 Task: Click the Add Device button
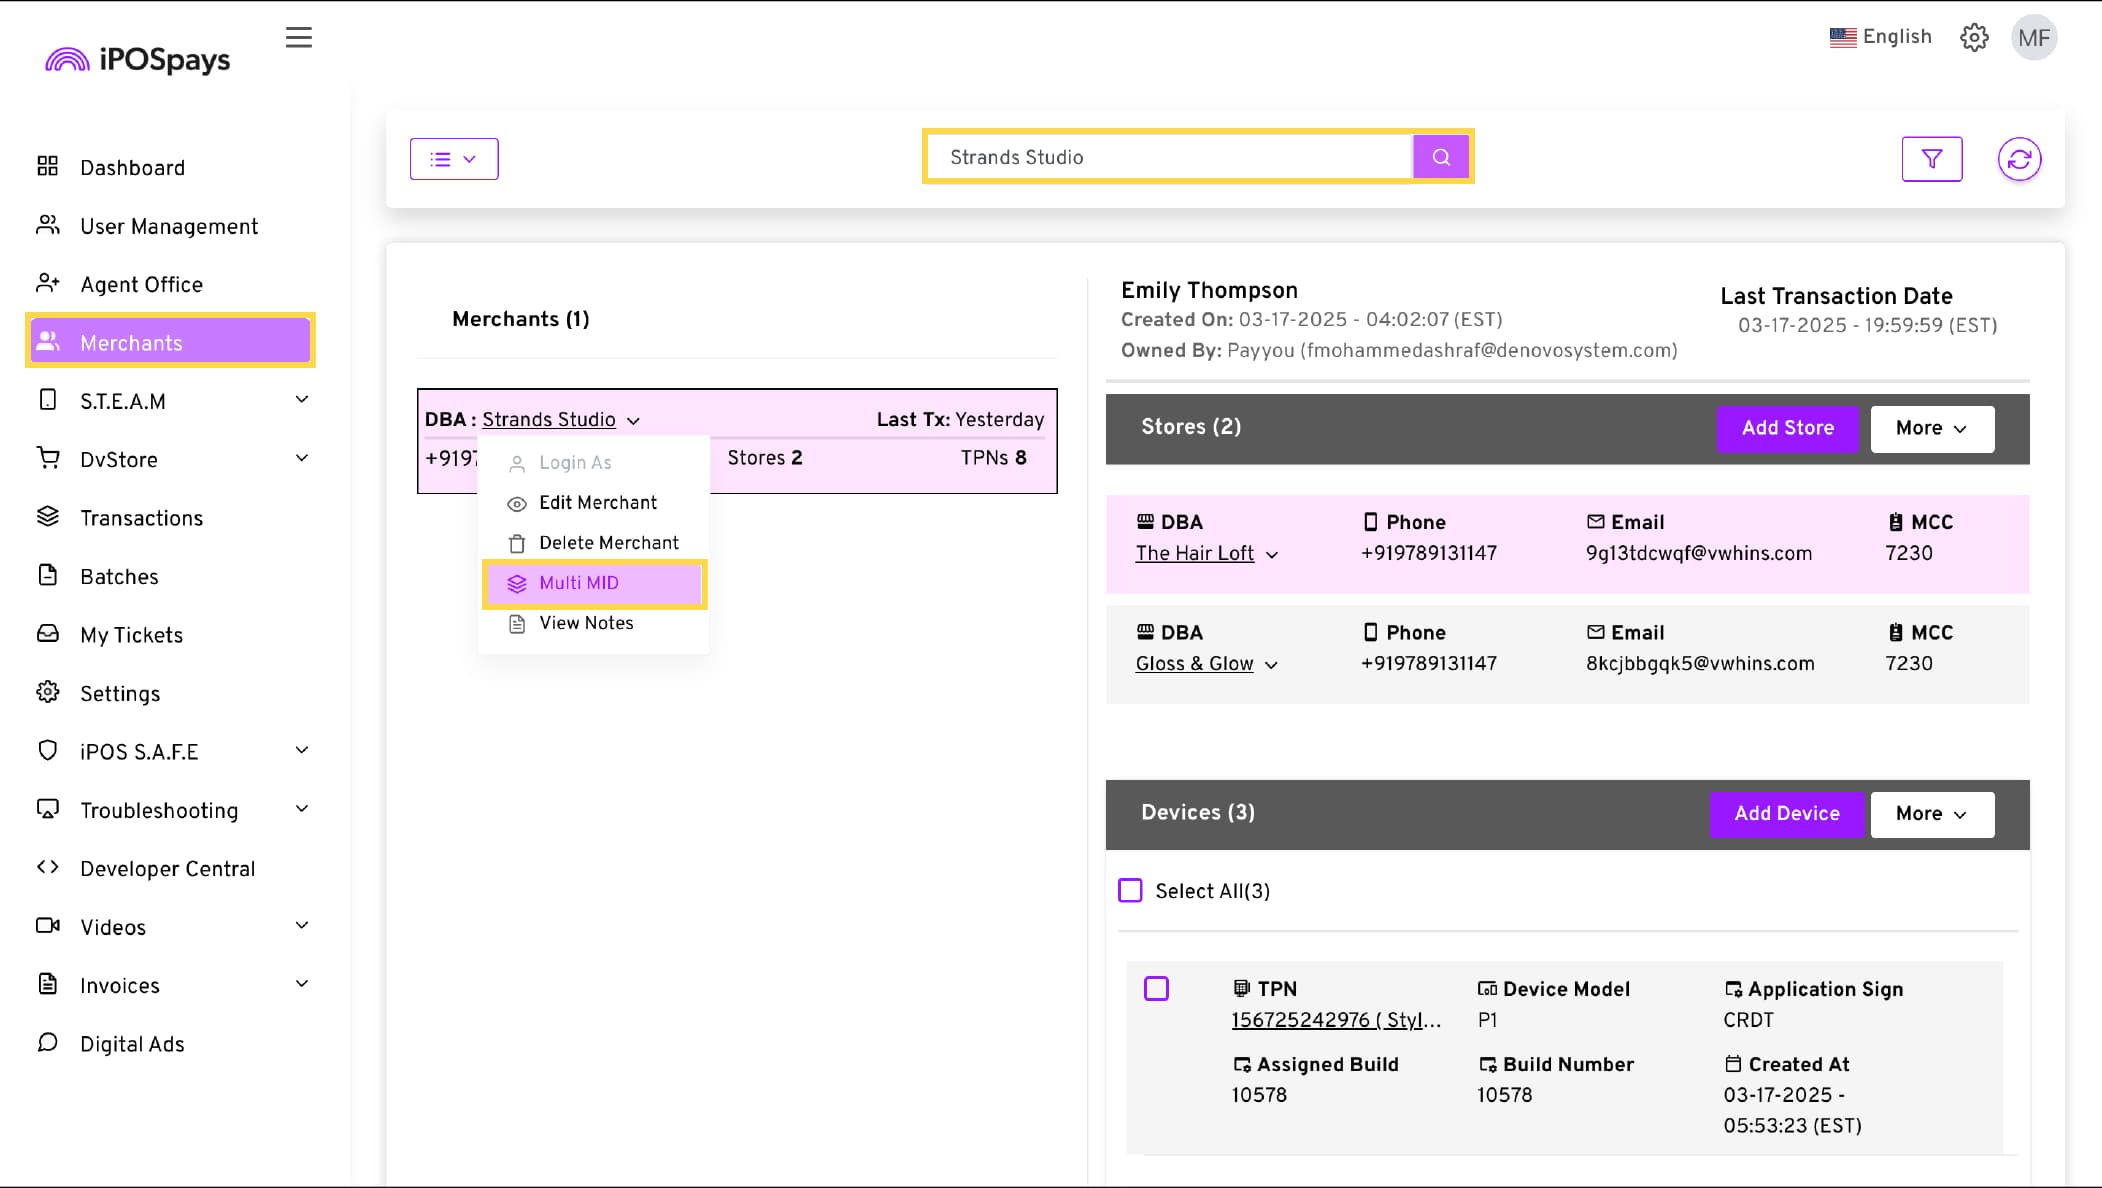[x=1786, y=814]
